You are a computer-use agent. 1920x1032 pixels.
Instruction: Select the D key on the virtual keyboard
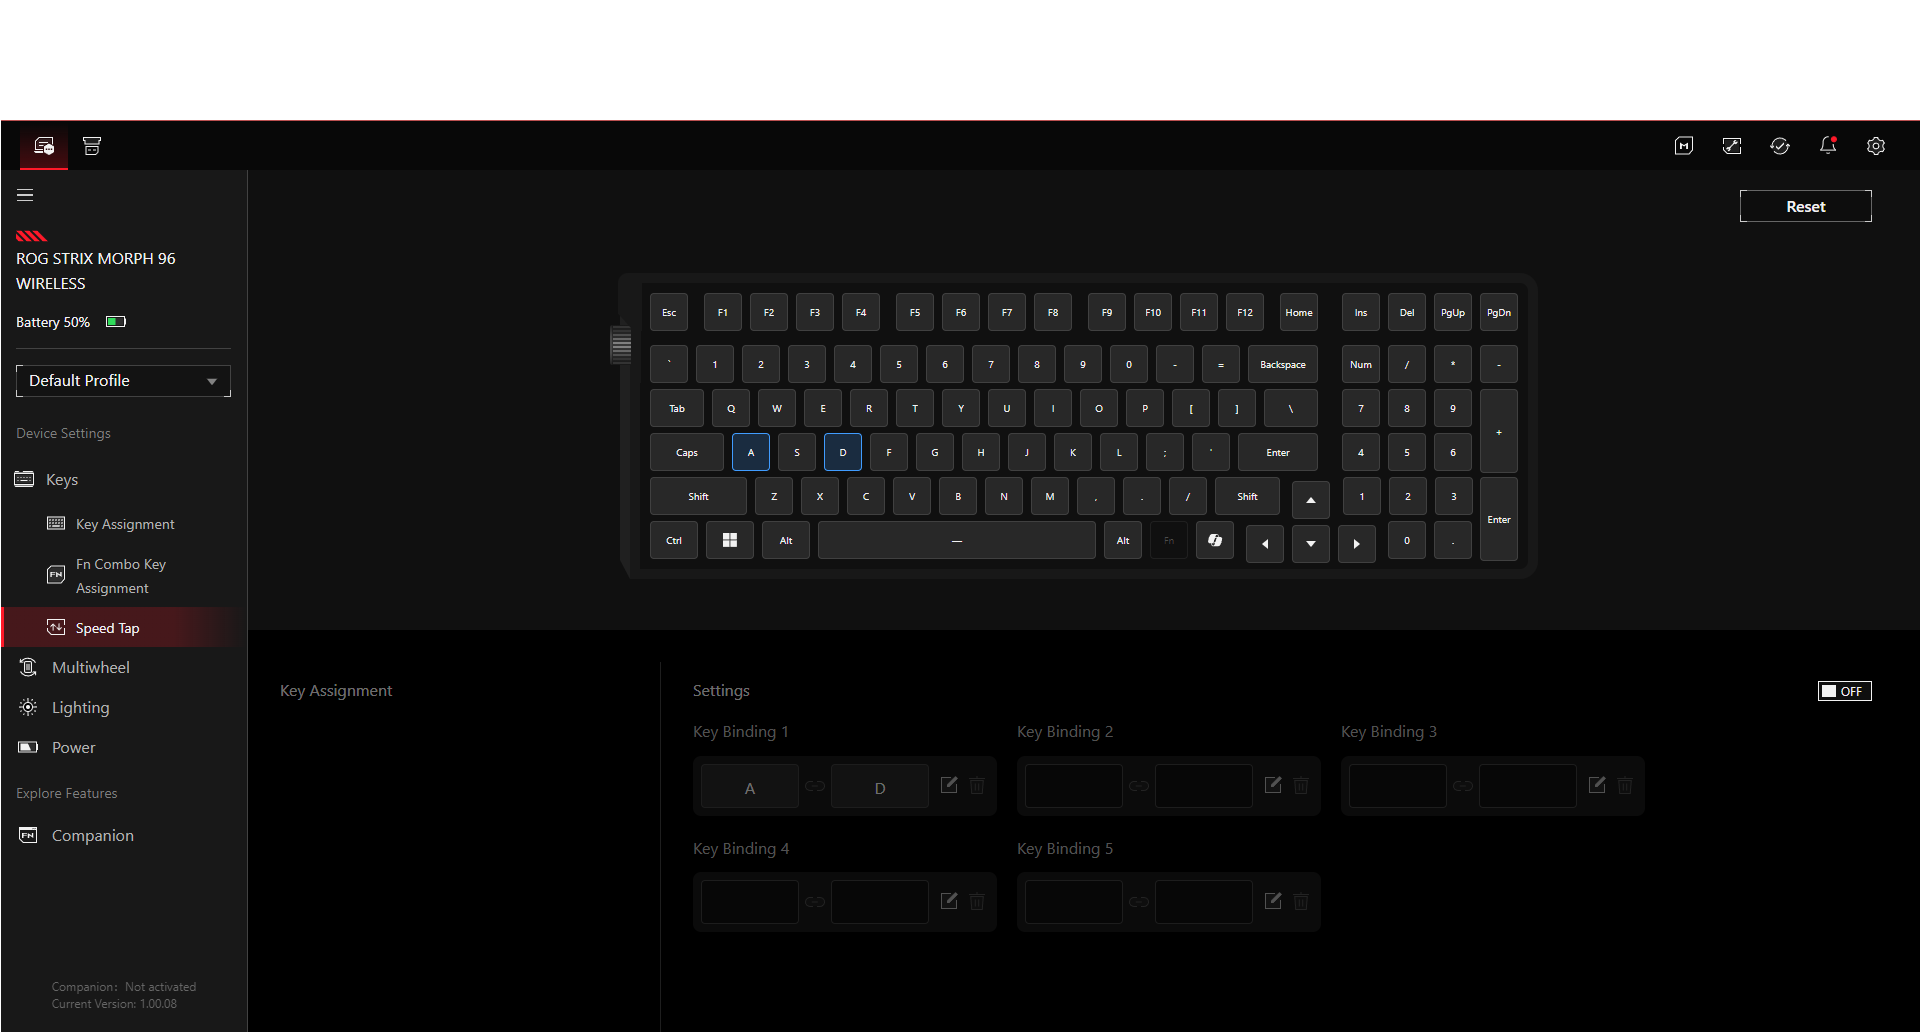(843, 452)
